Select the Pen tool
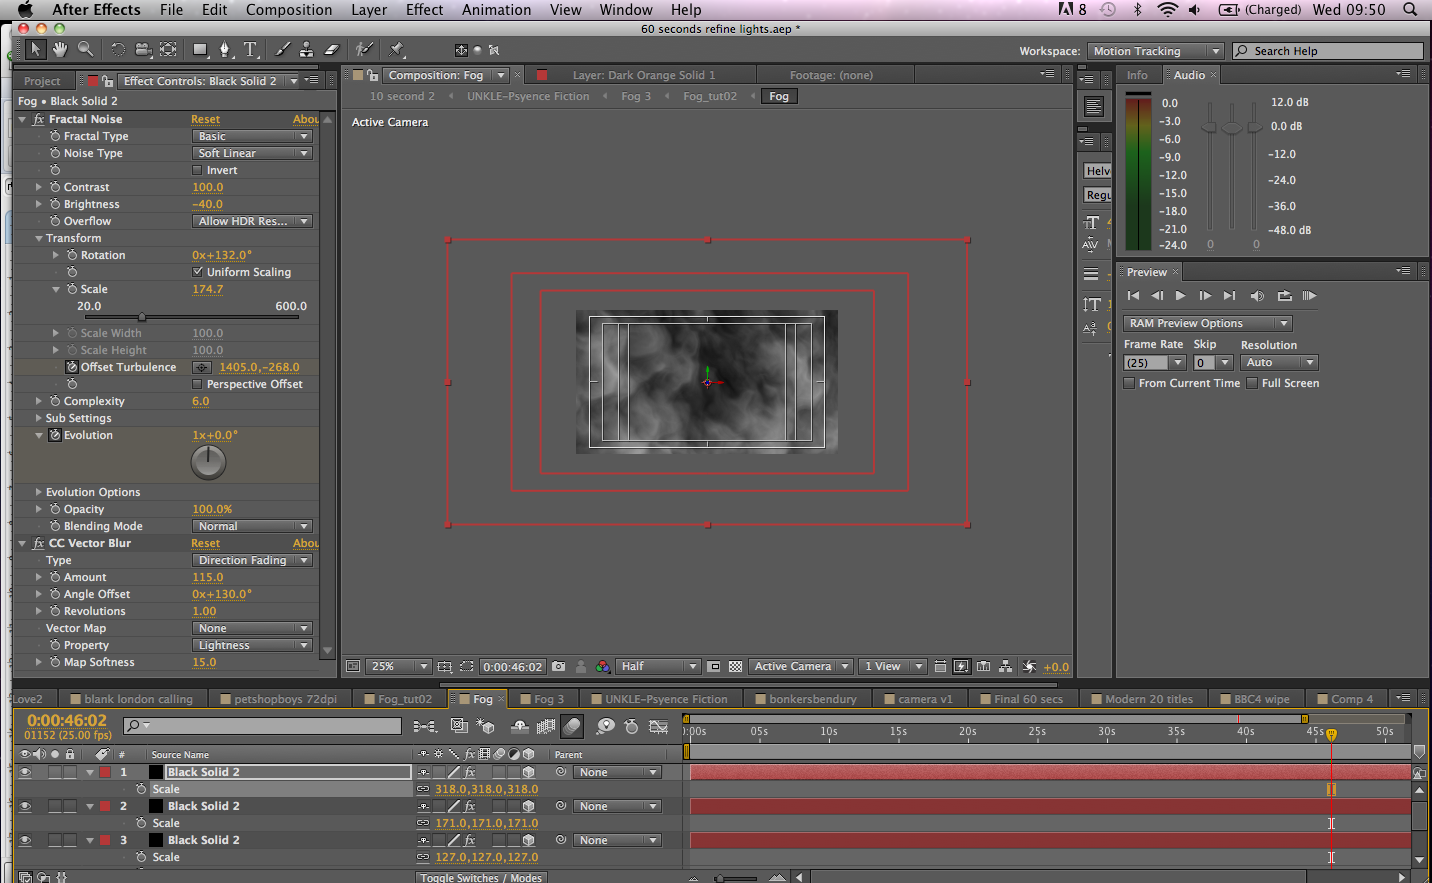Viewport: 1432px width, 883px height. pyautogui.click(x=224, y=48)
